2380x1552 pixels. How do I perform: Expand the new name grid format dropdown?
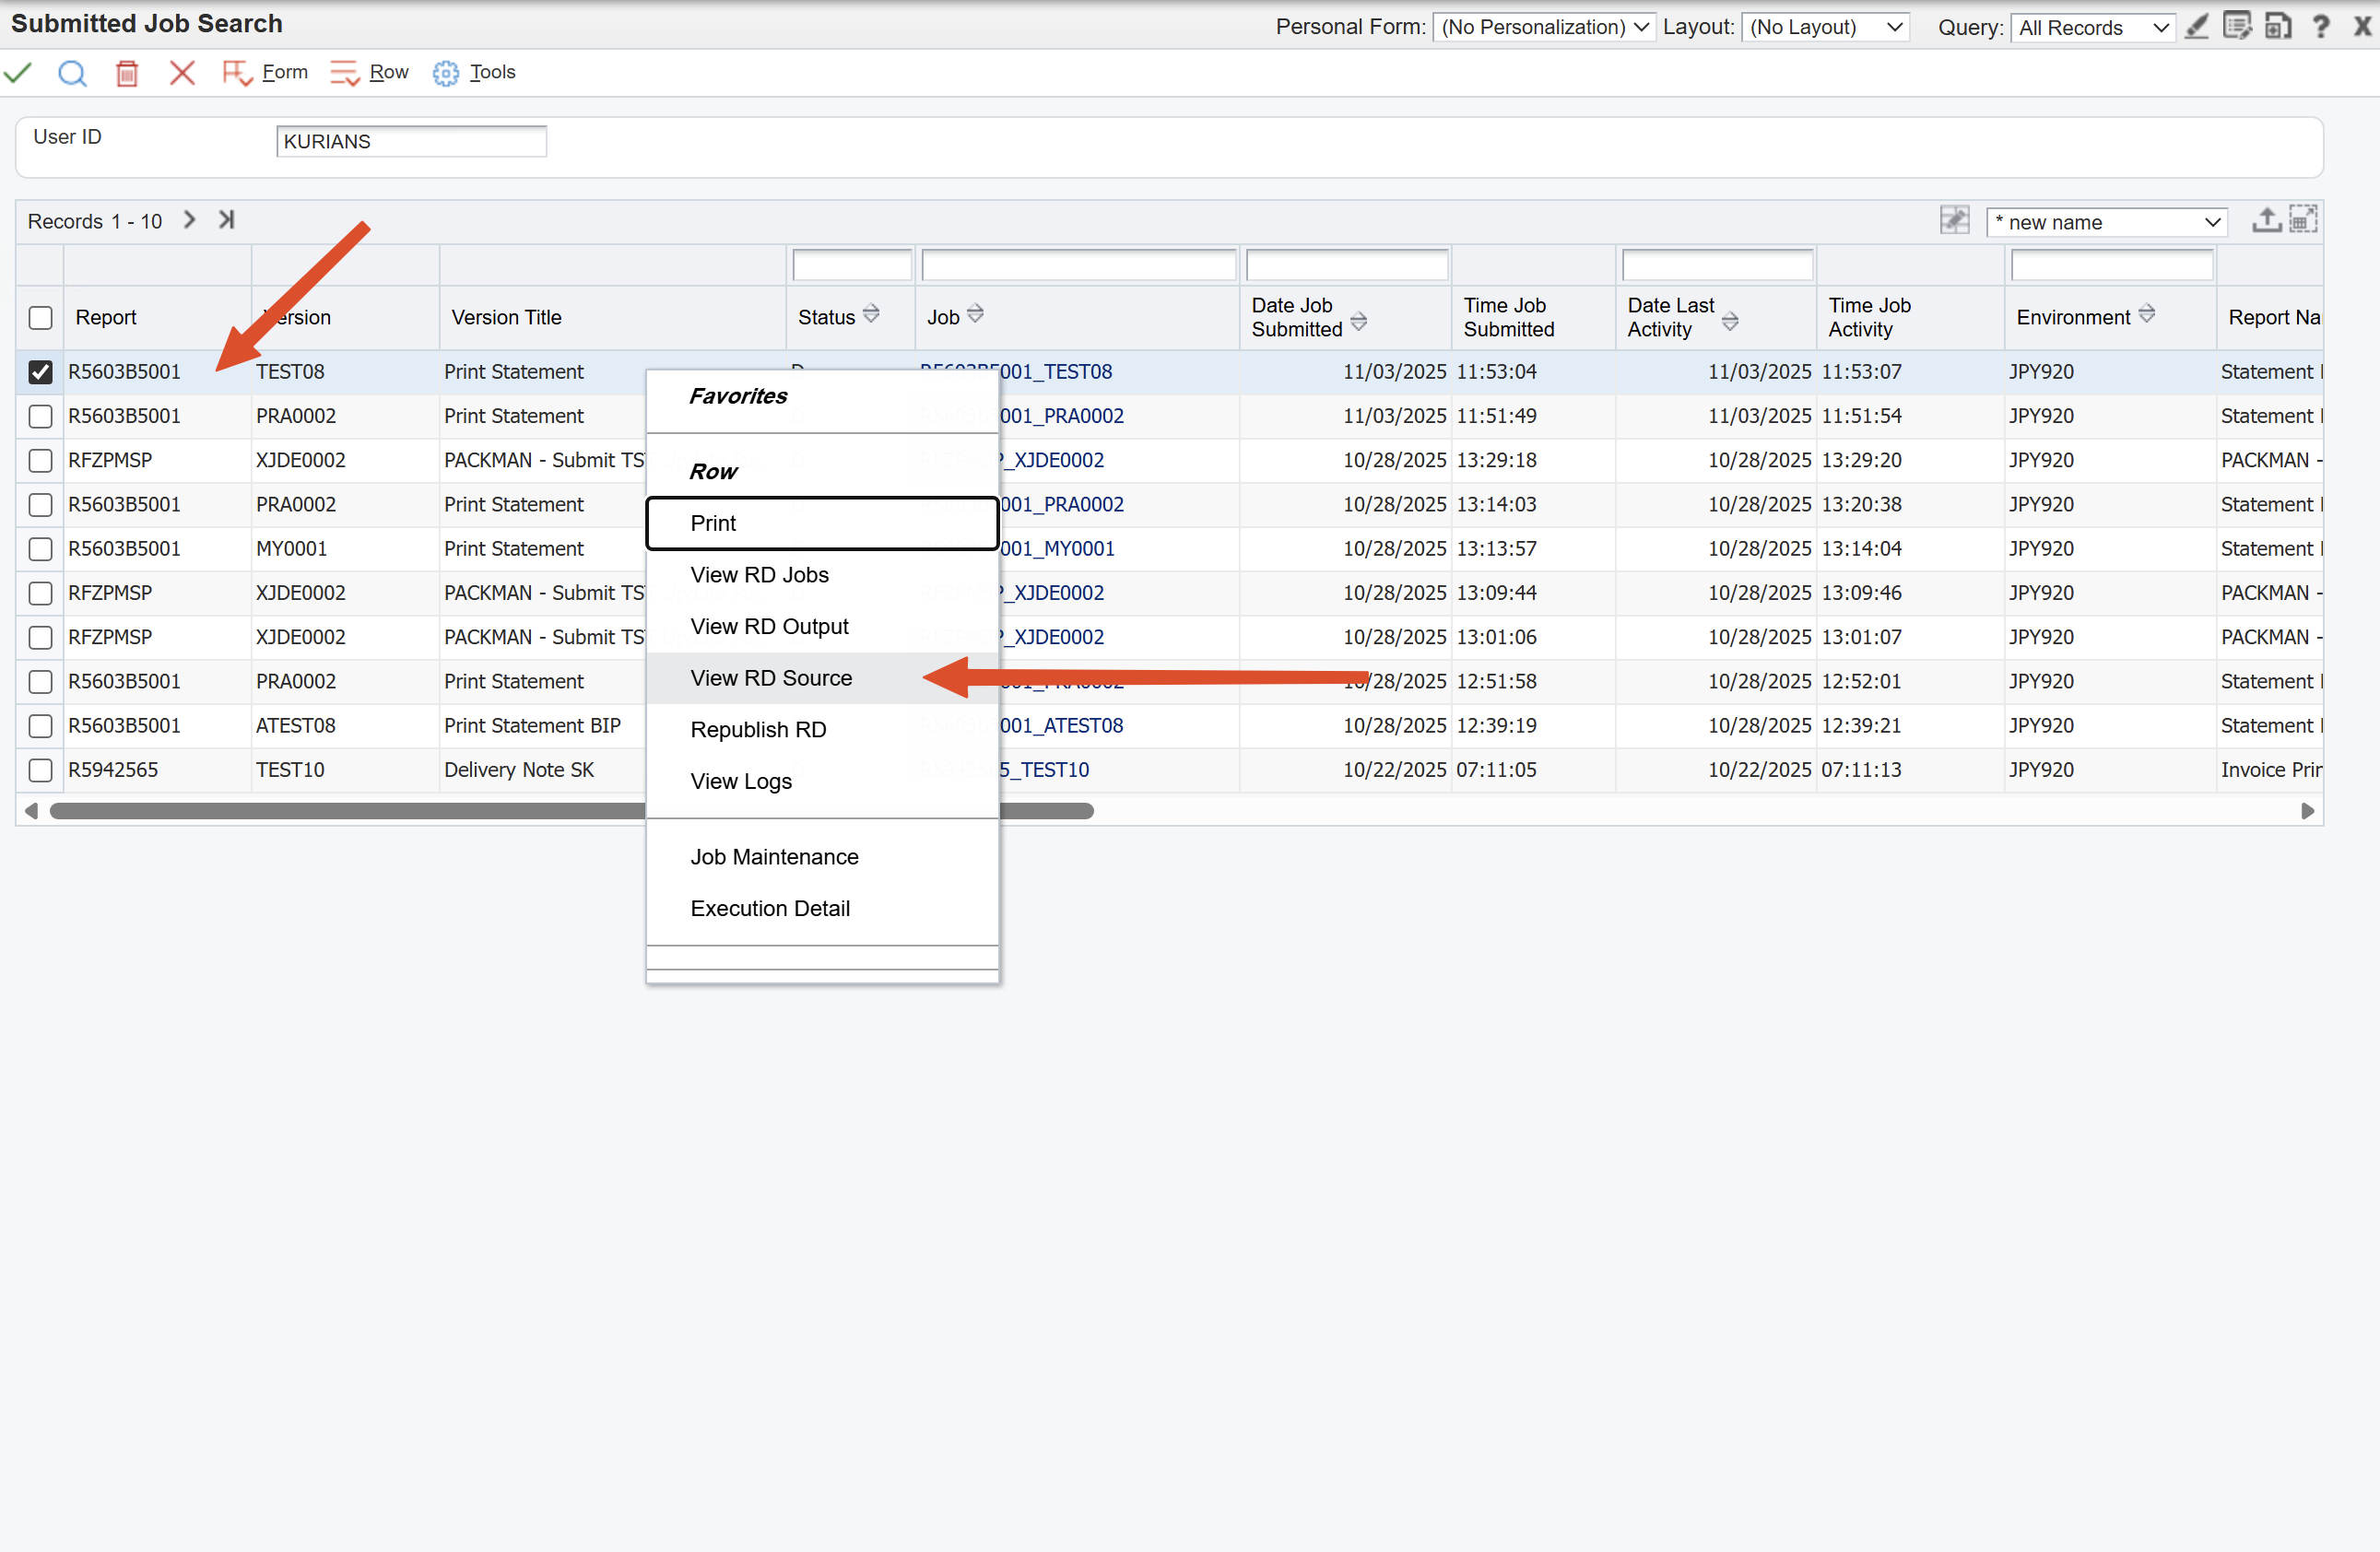pyautogui.click(x=2106, y=222)
